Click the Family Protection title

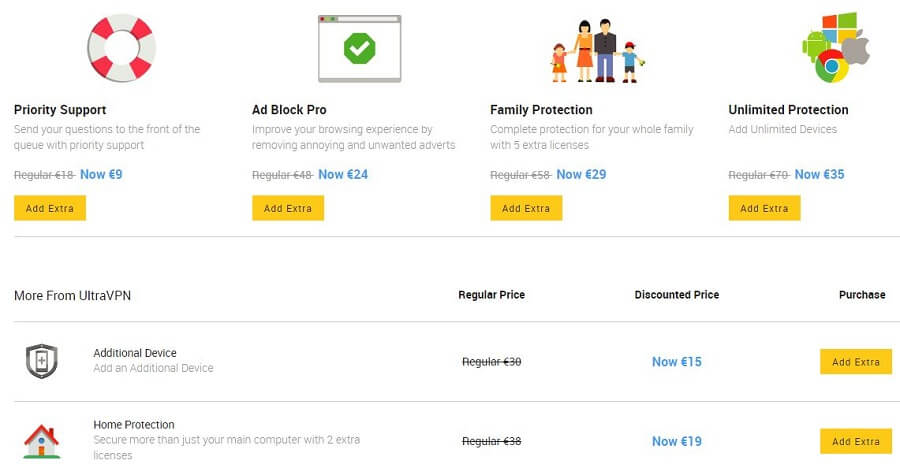[x=541, y=110]
